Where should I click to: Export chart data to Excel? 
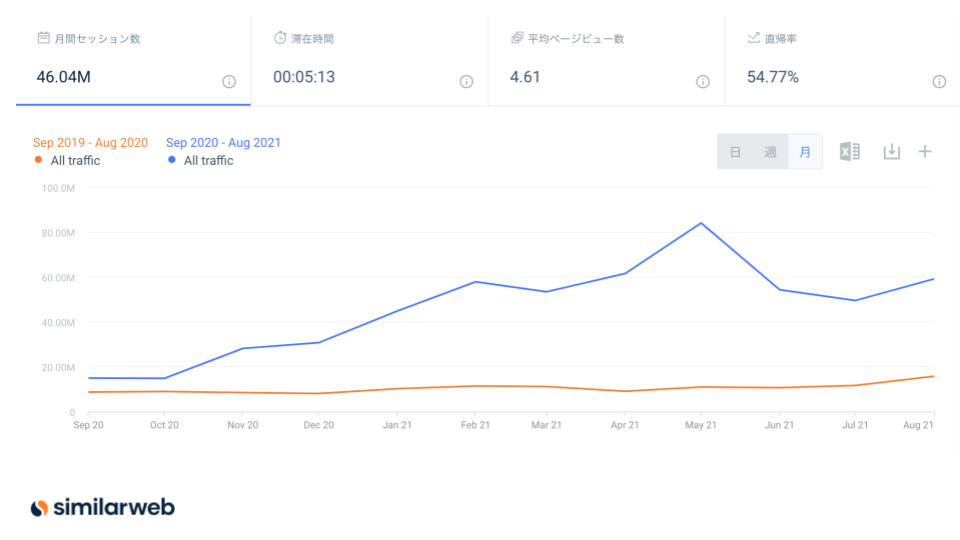coord(849,152)
